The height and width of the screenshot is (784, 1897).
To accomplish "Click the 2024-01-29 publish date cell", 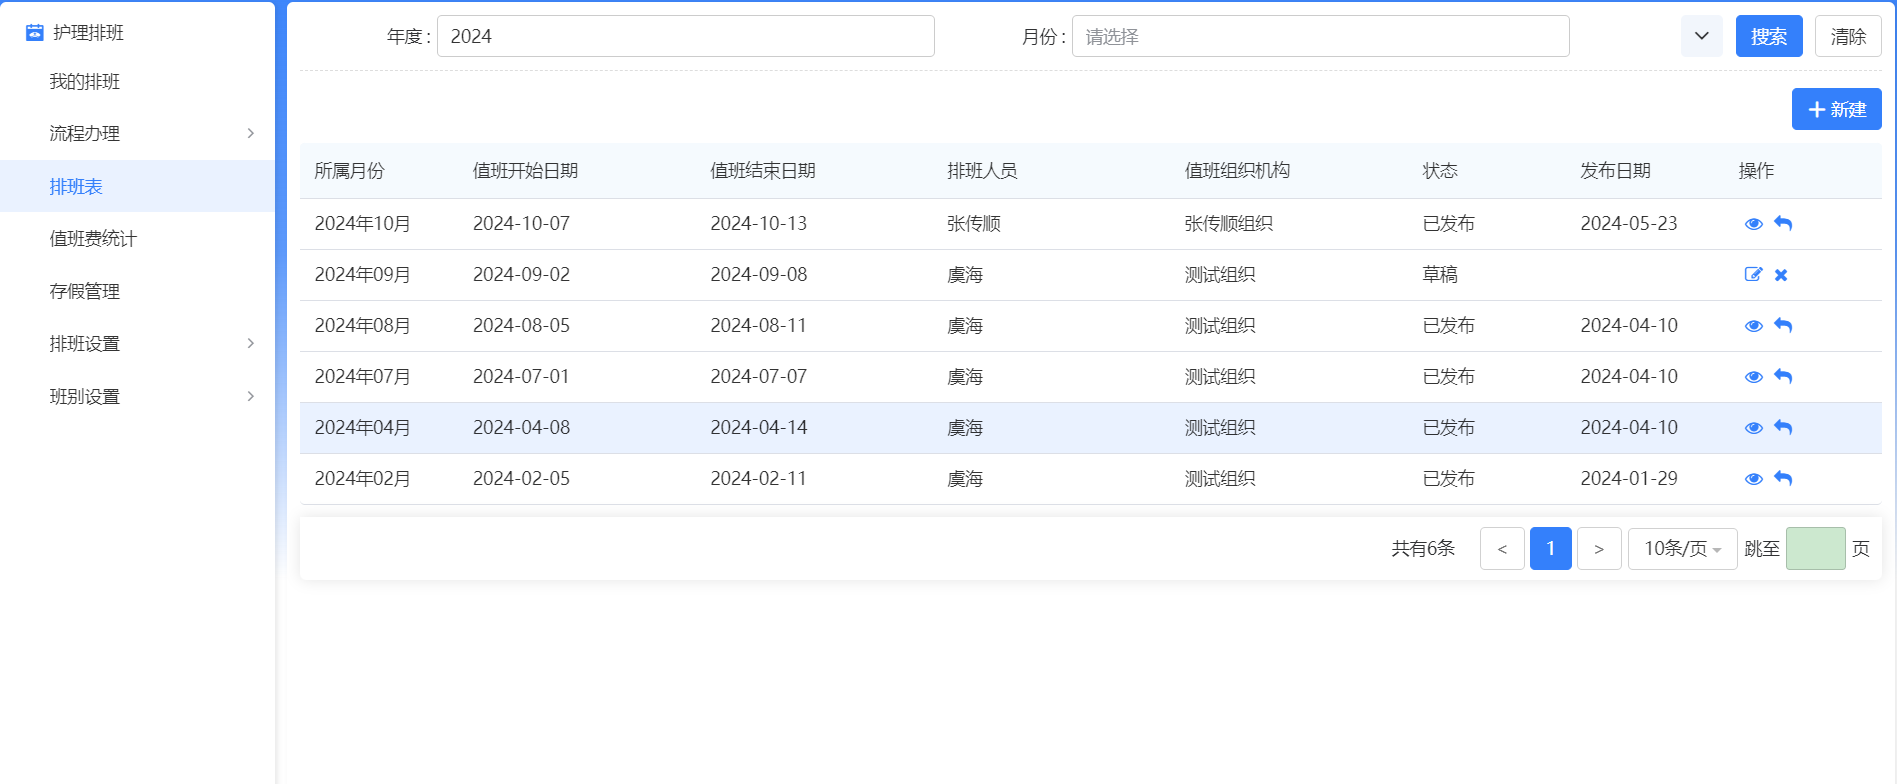I will pos(1629,479).
